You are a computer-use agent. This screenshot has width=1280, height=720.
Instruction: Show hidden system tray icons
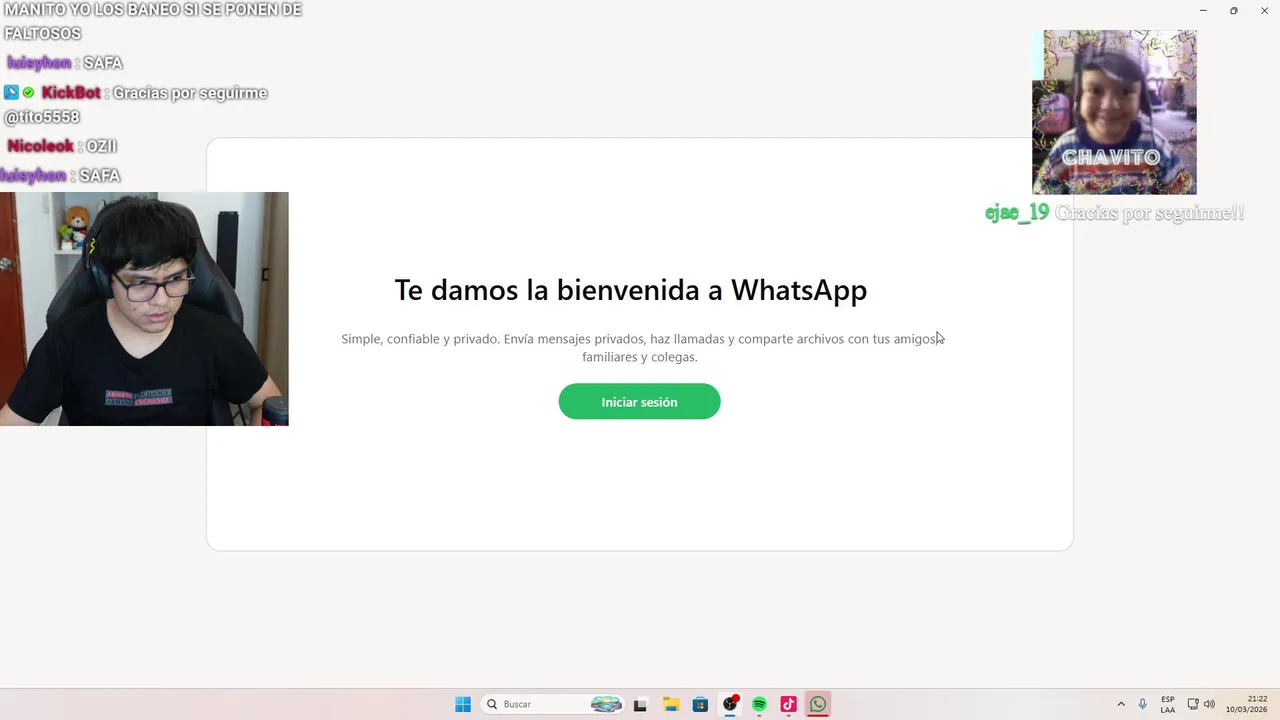[x=1121, y=704]
